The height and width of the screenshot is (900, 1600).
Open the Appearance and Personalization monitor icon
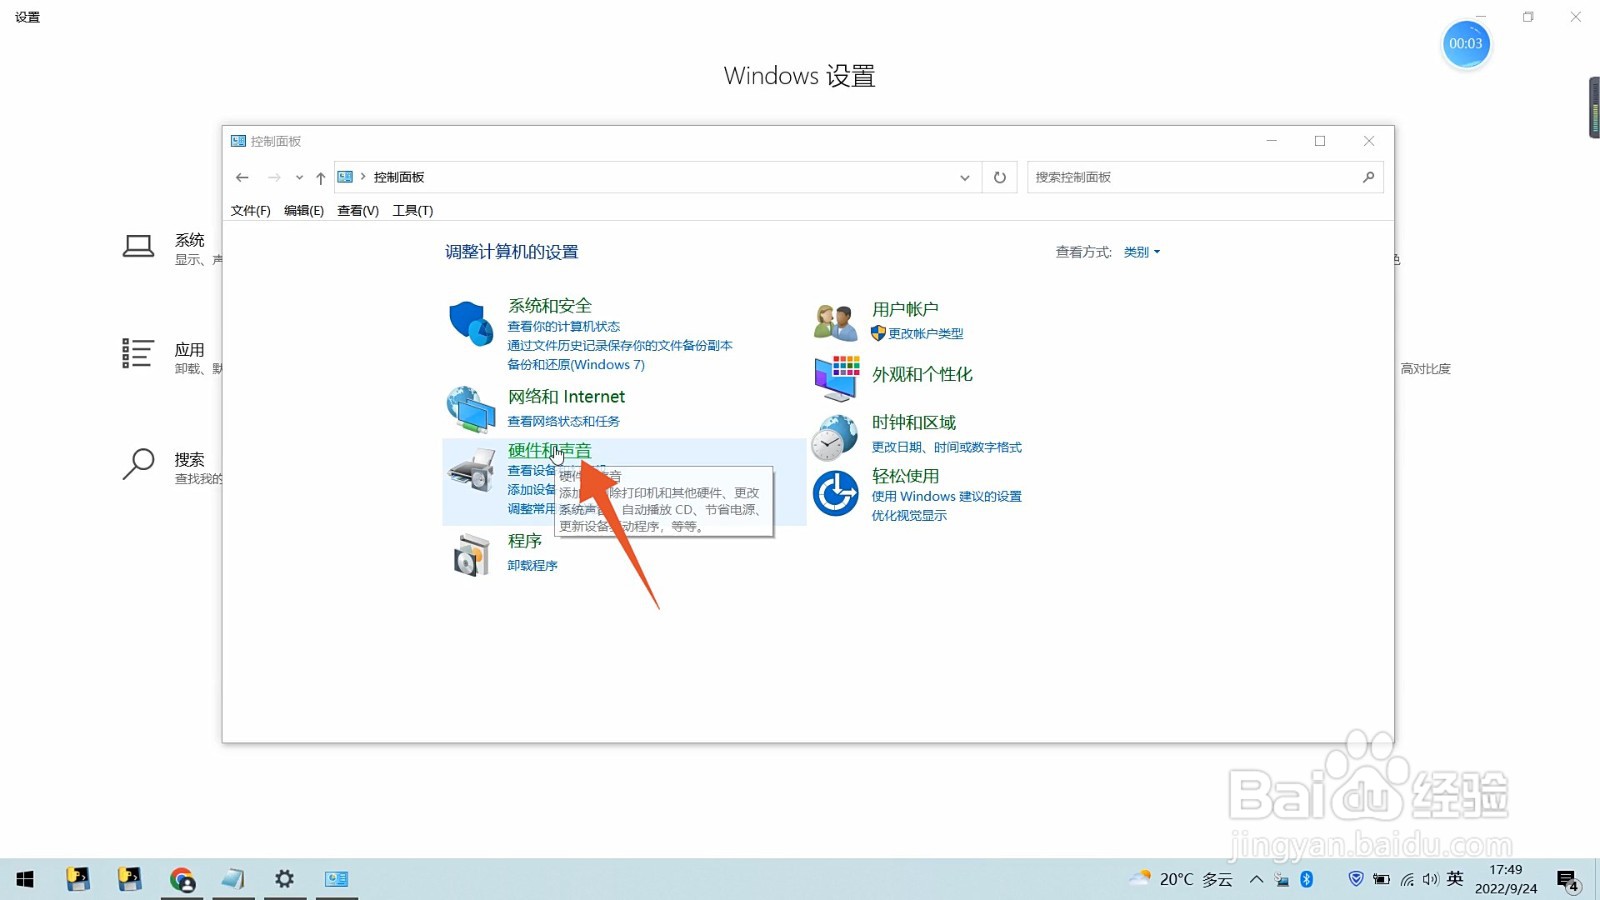(837, 378)
